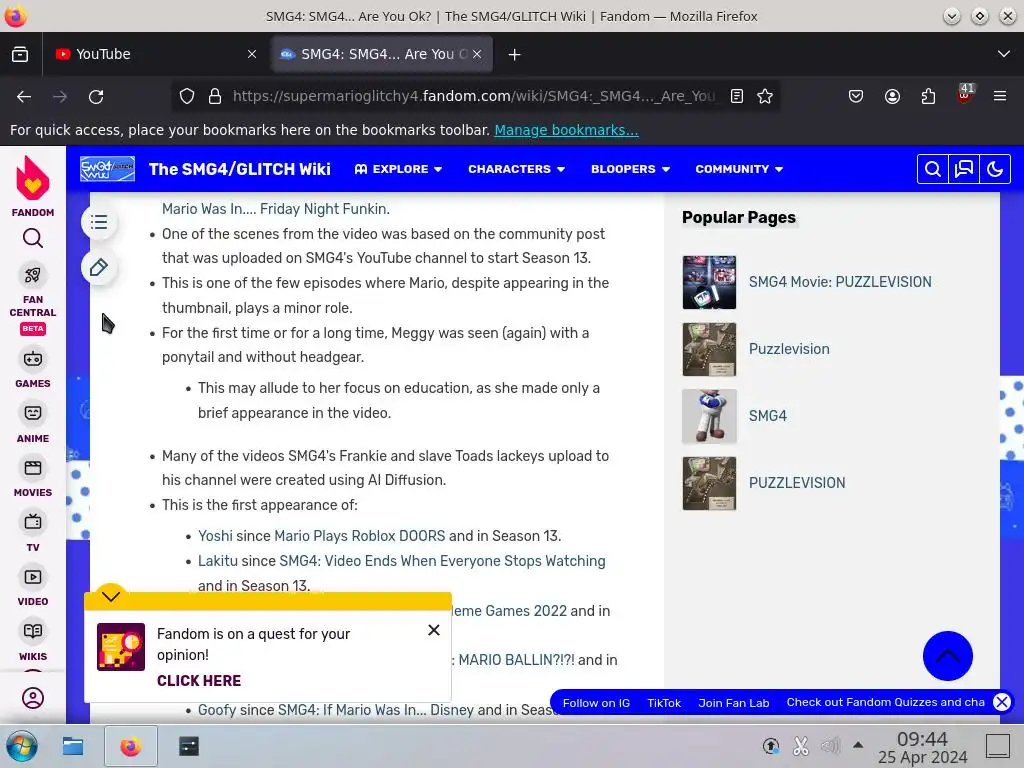Dismiss the bottom Fandom links bar
Screen dimensions: 1024x768
click(1002, 702)
